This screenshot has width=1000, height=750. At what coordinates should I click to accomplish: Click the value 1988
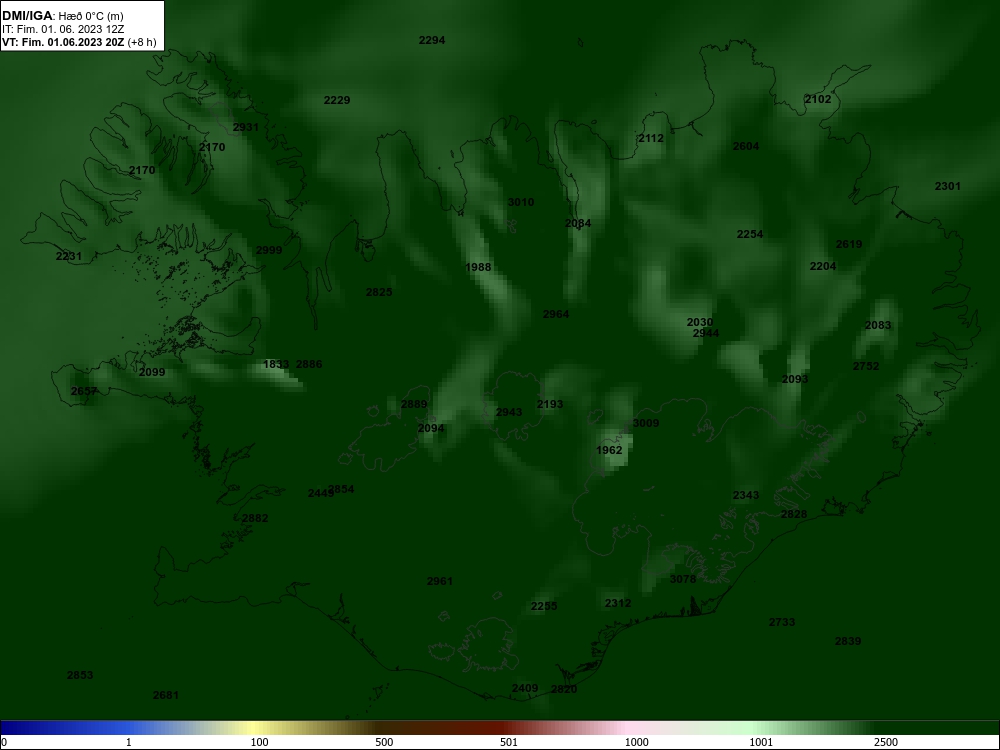478,267
